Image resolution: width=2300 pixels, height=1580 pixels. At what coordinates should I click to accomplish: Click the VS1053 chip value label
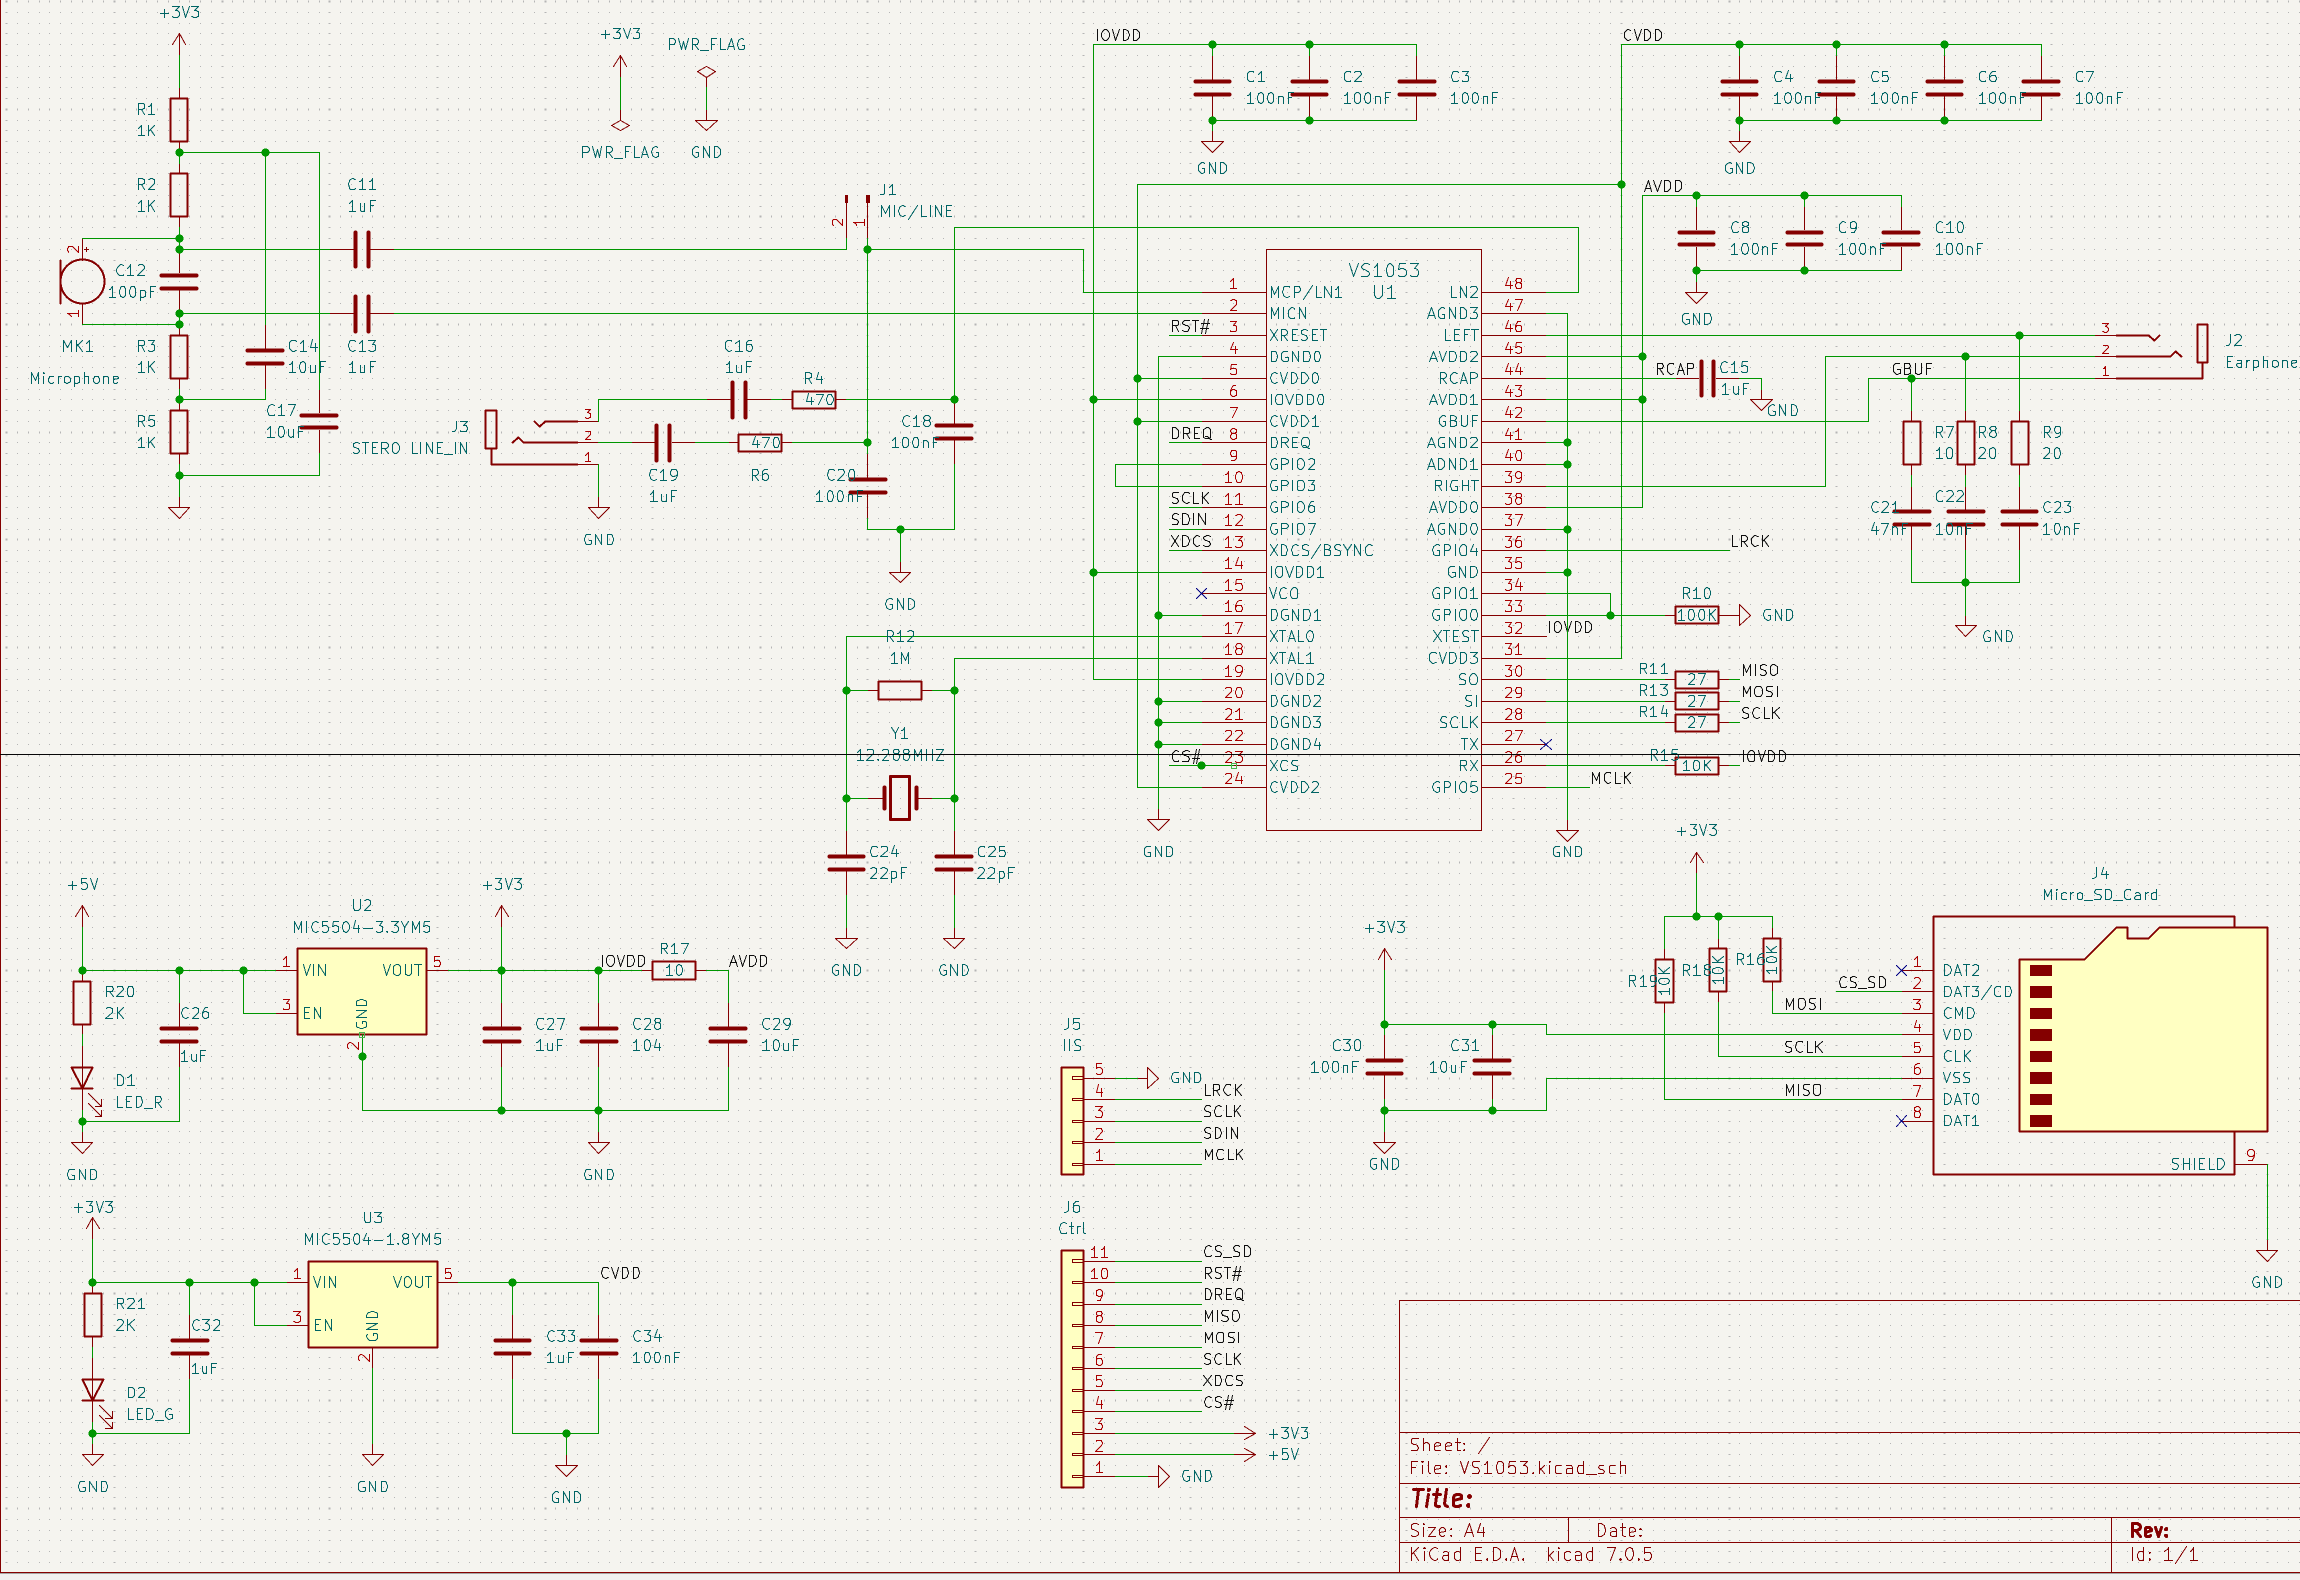[1384, 270]
